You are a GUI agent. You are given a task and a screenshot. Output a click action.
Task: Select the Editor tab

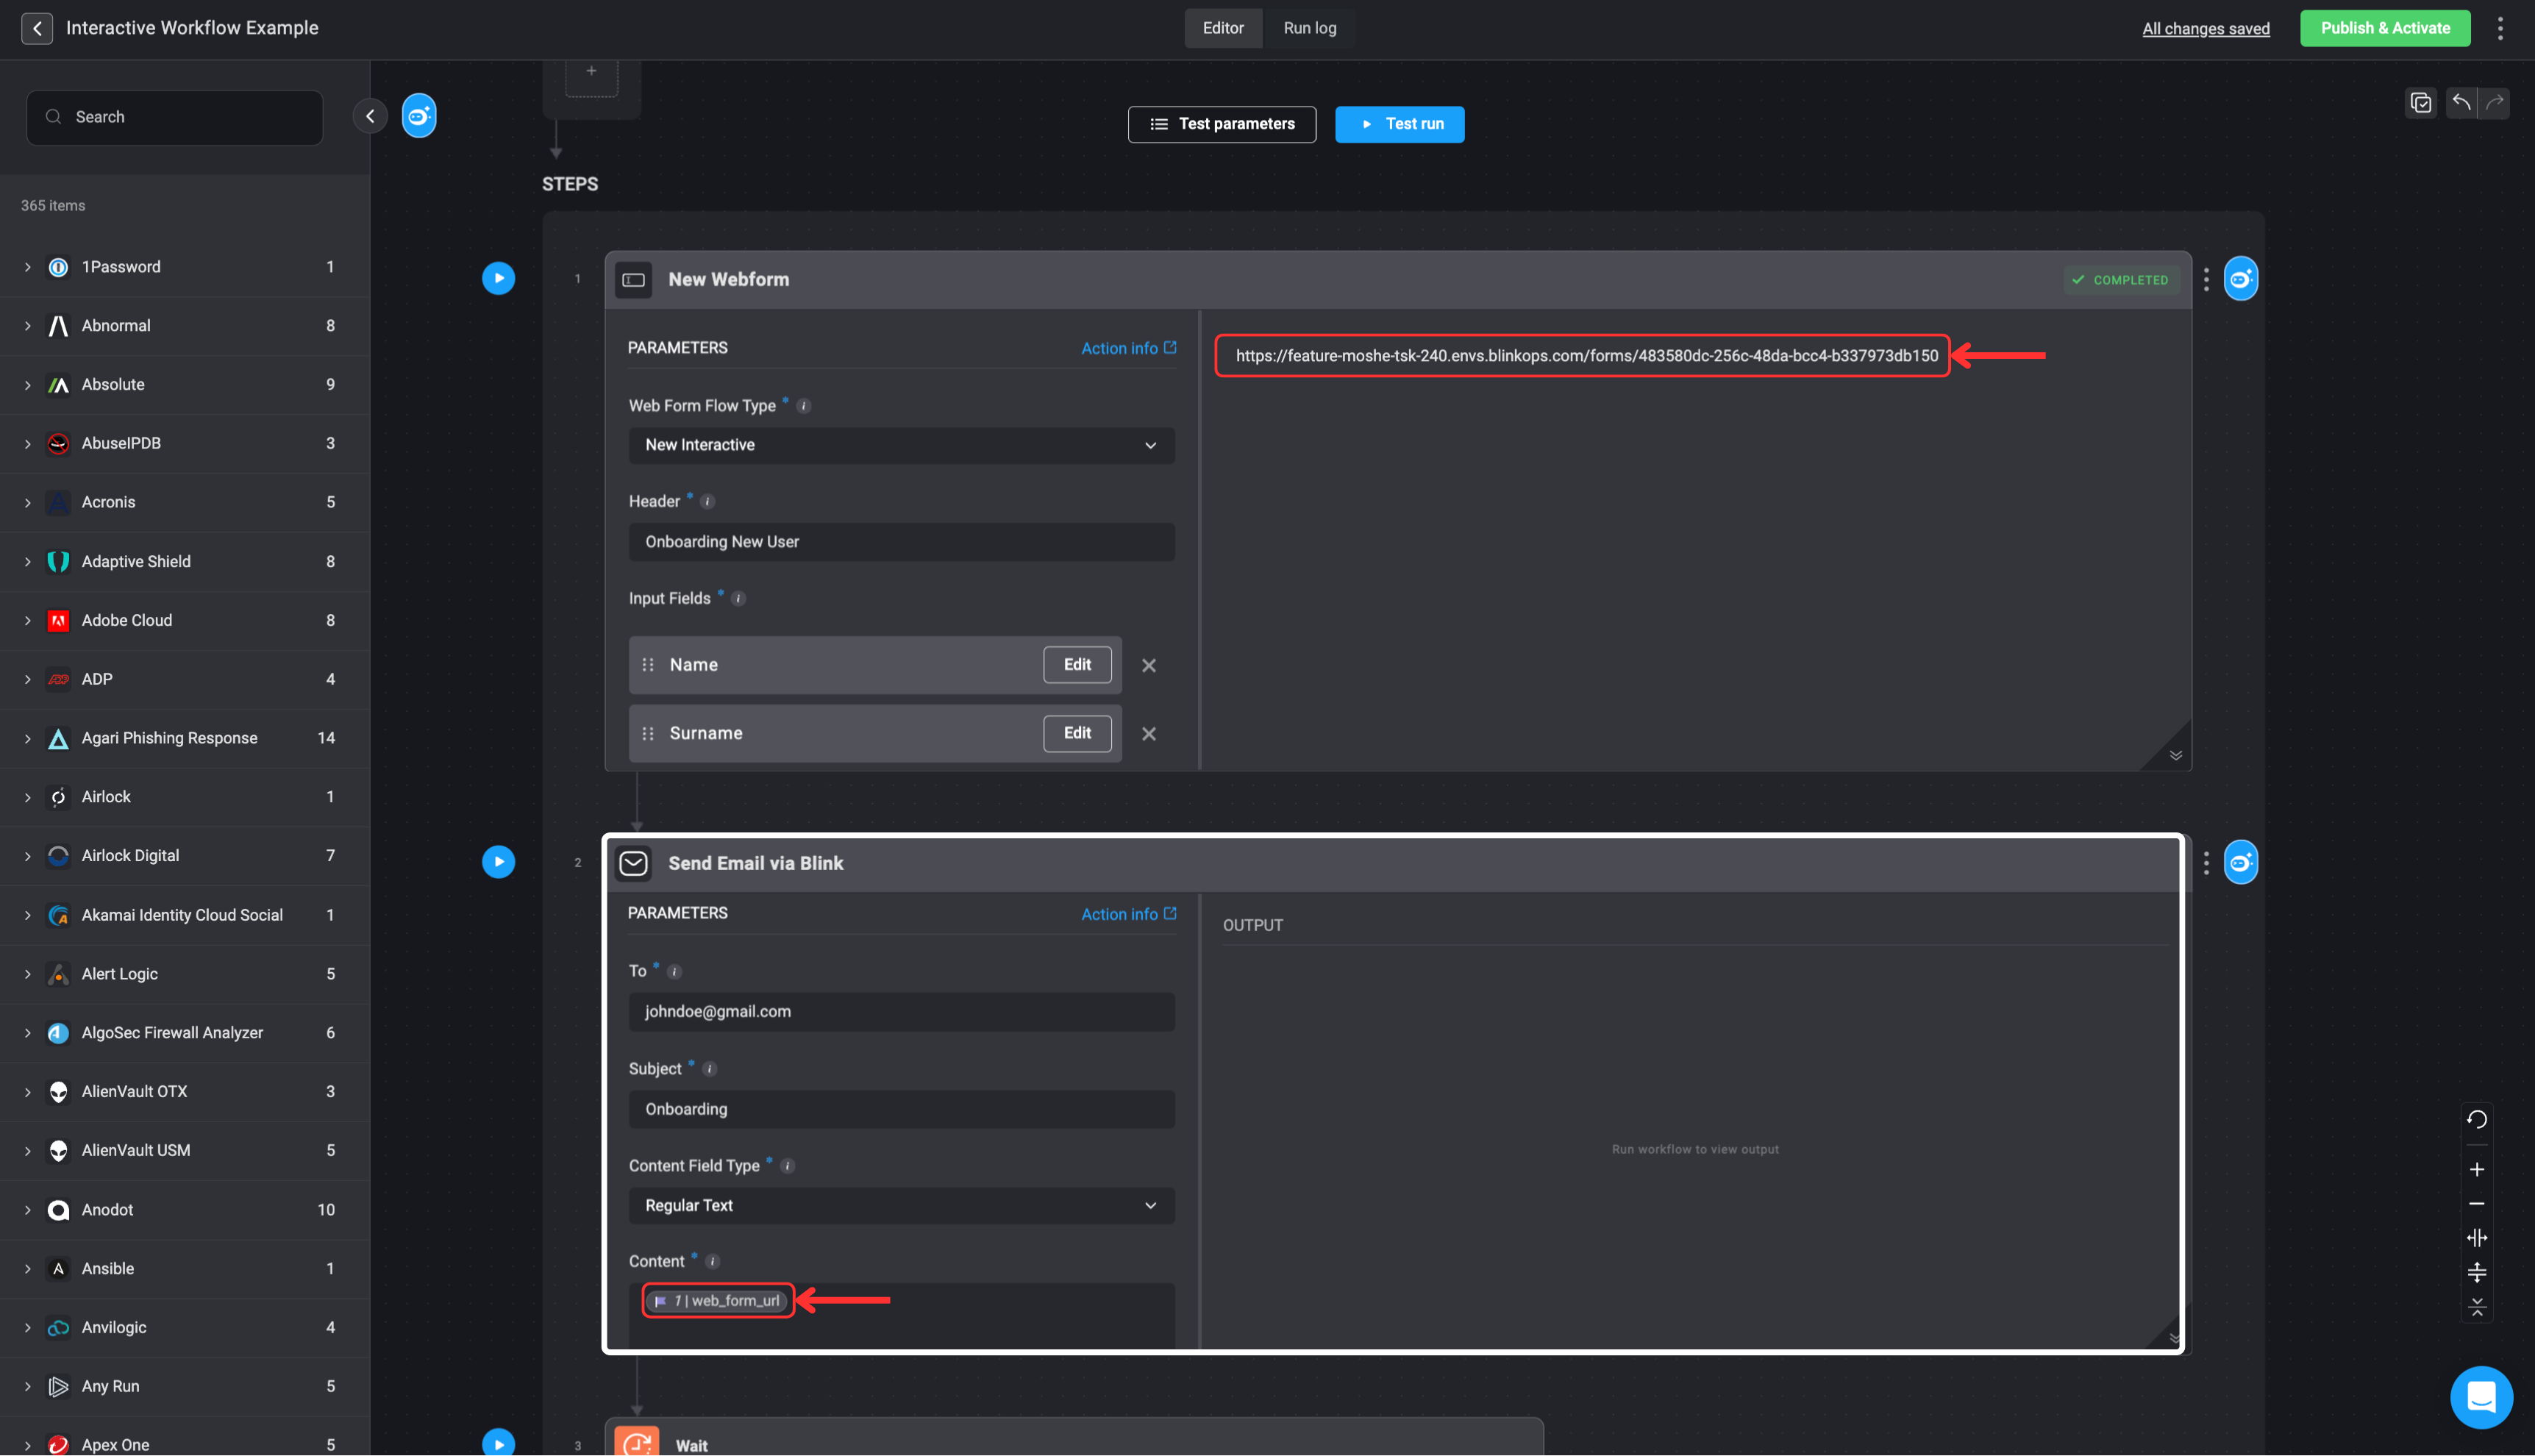coord(1222,28)
